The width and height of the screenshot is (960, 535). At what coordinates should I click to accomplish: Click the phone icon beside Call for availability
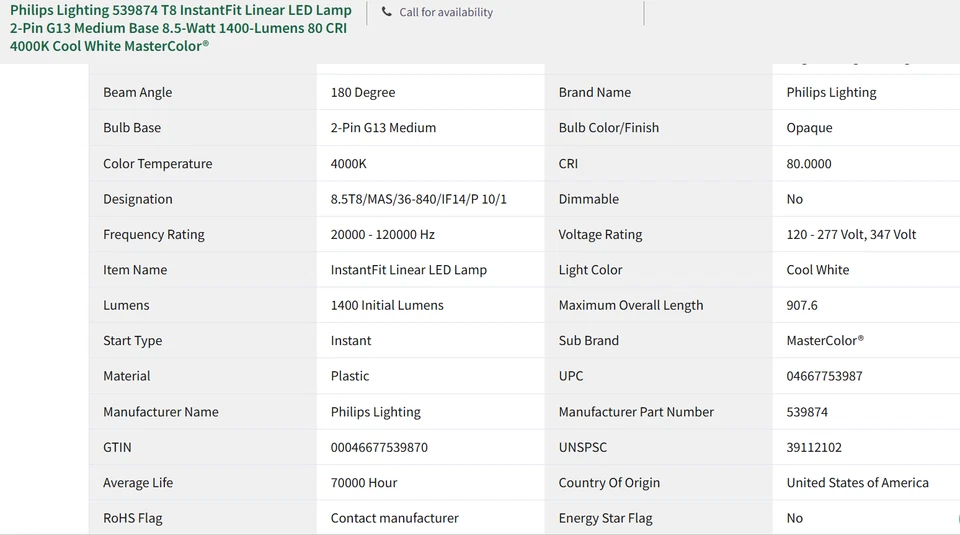click(386, 12)
